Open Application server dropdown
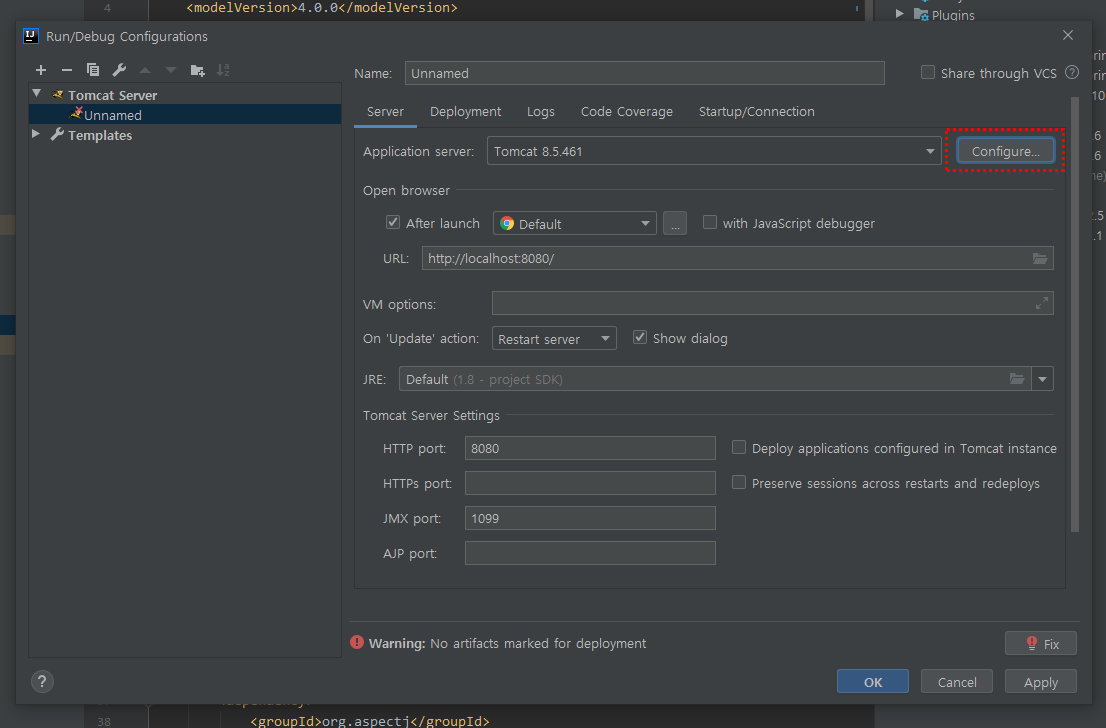 (x=714, y=151)
